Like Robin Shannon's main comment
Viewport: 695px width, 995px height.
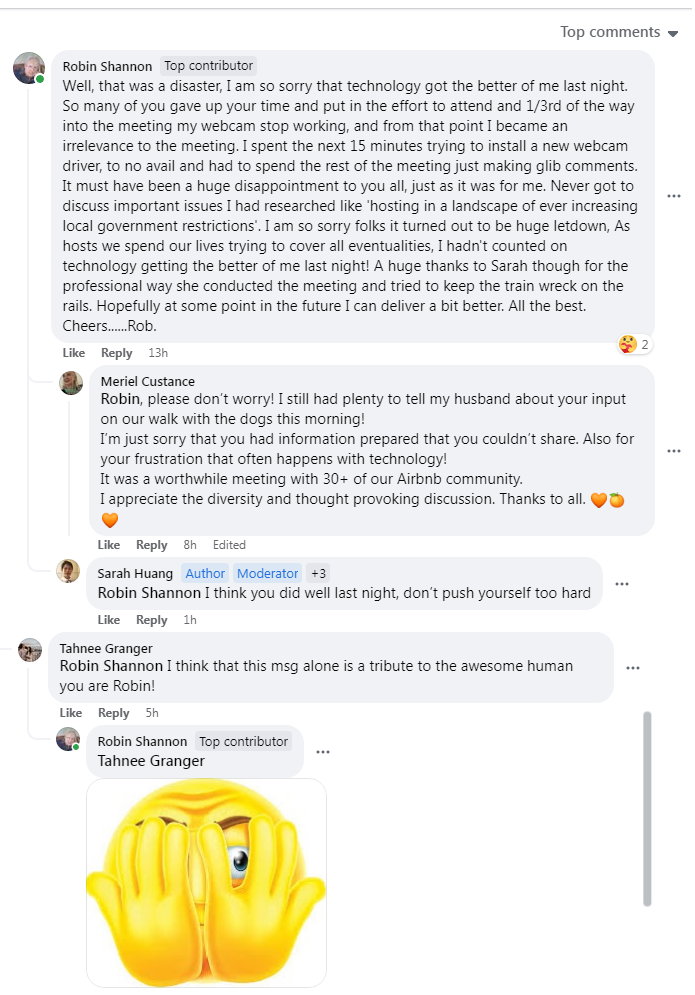[x=74, y=353]
